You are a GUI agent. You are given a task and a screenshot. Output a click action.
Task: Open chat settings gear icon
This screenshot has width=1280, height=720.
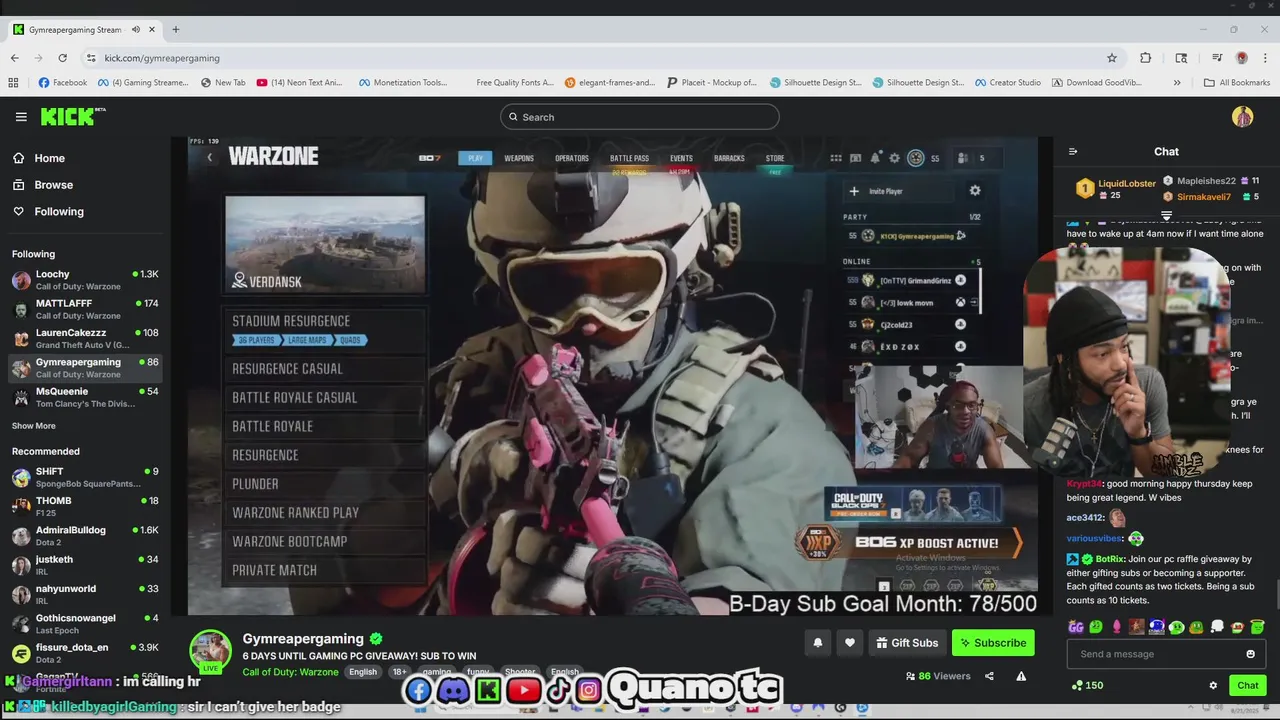pos(1213,685)
